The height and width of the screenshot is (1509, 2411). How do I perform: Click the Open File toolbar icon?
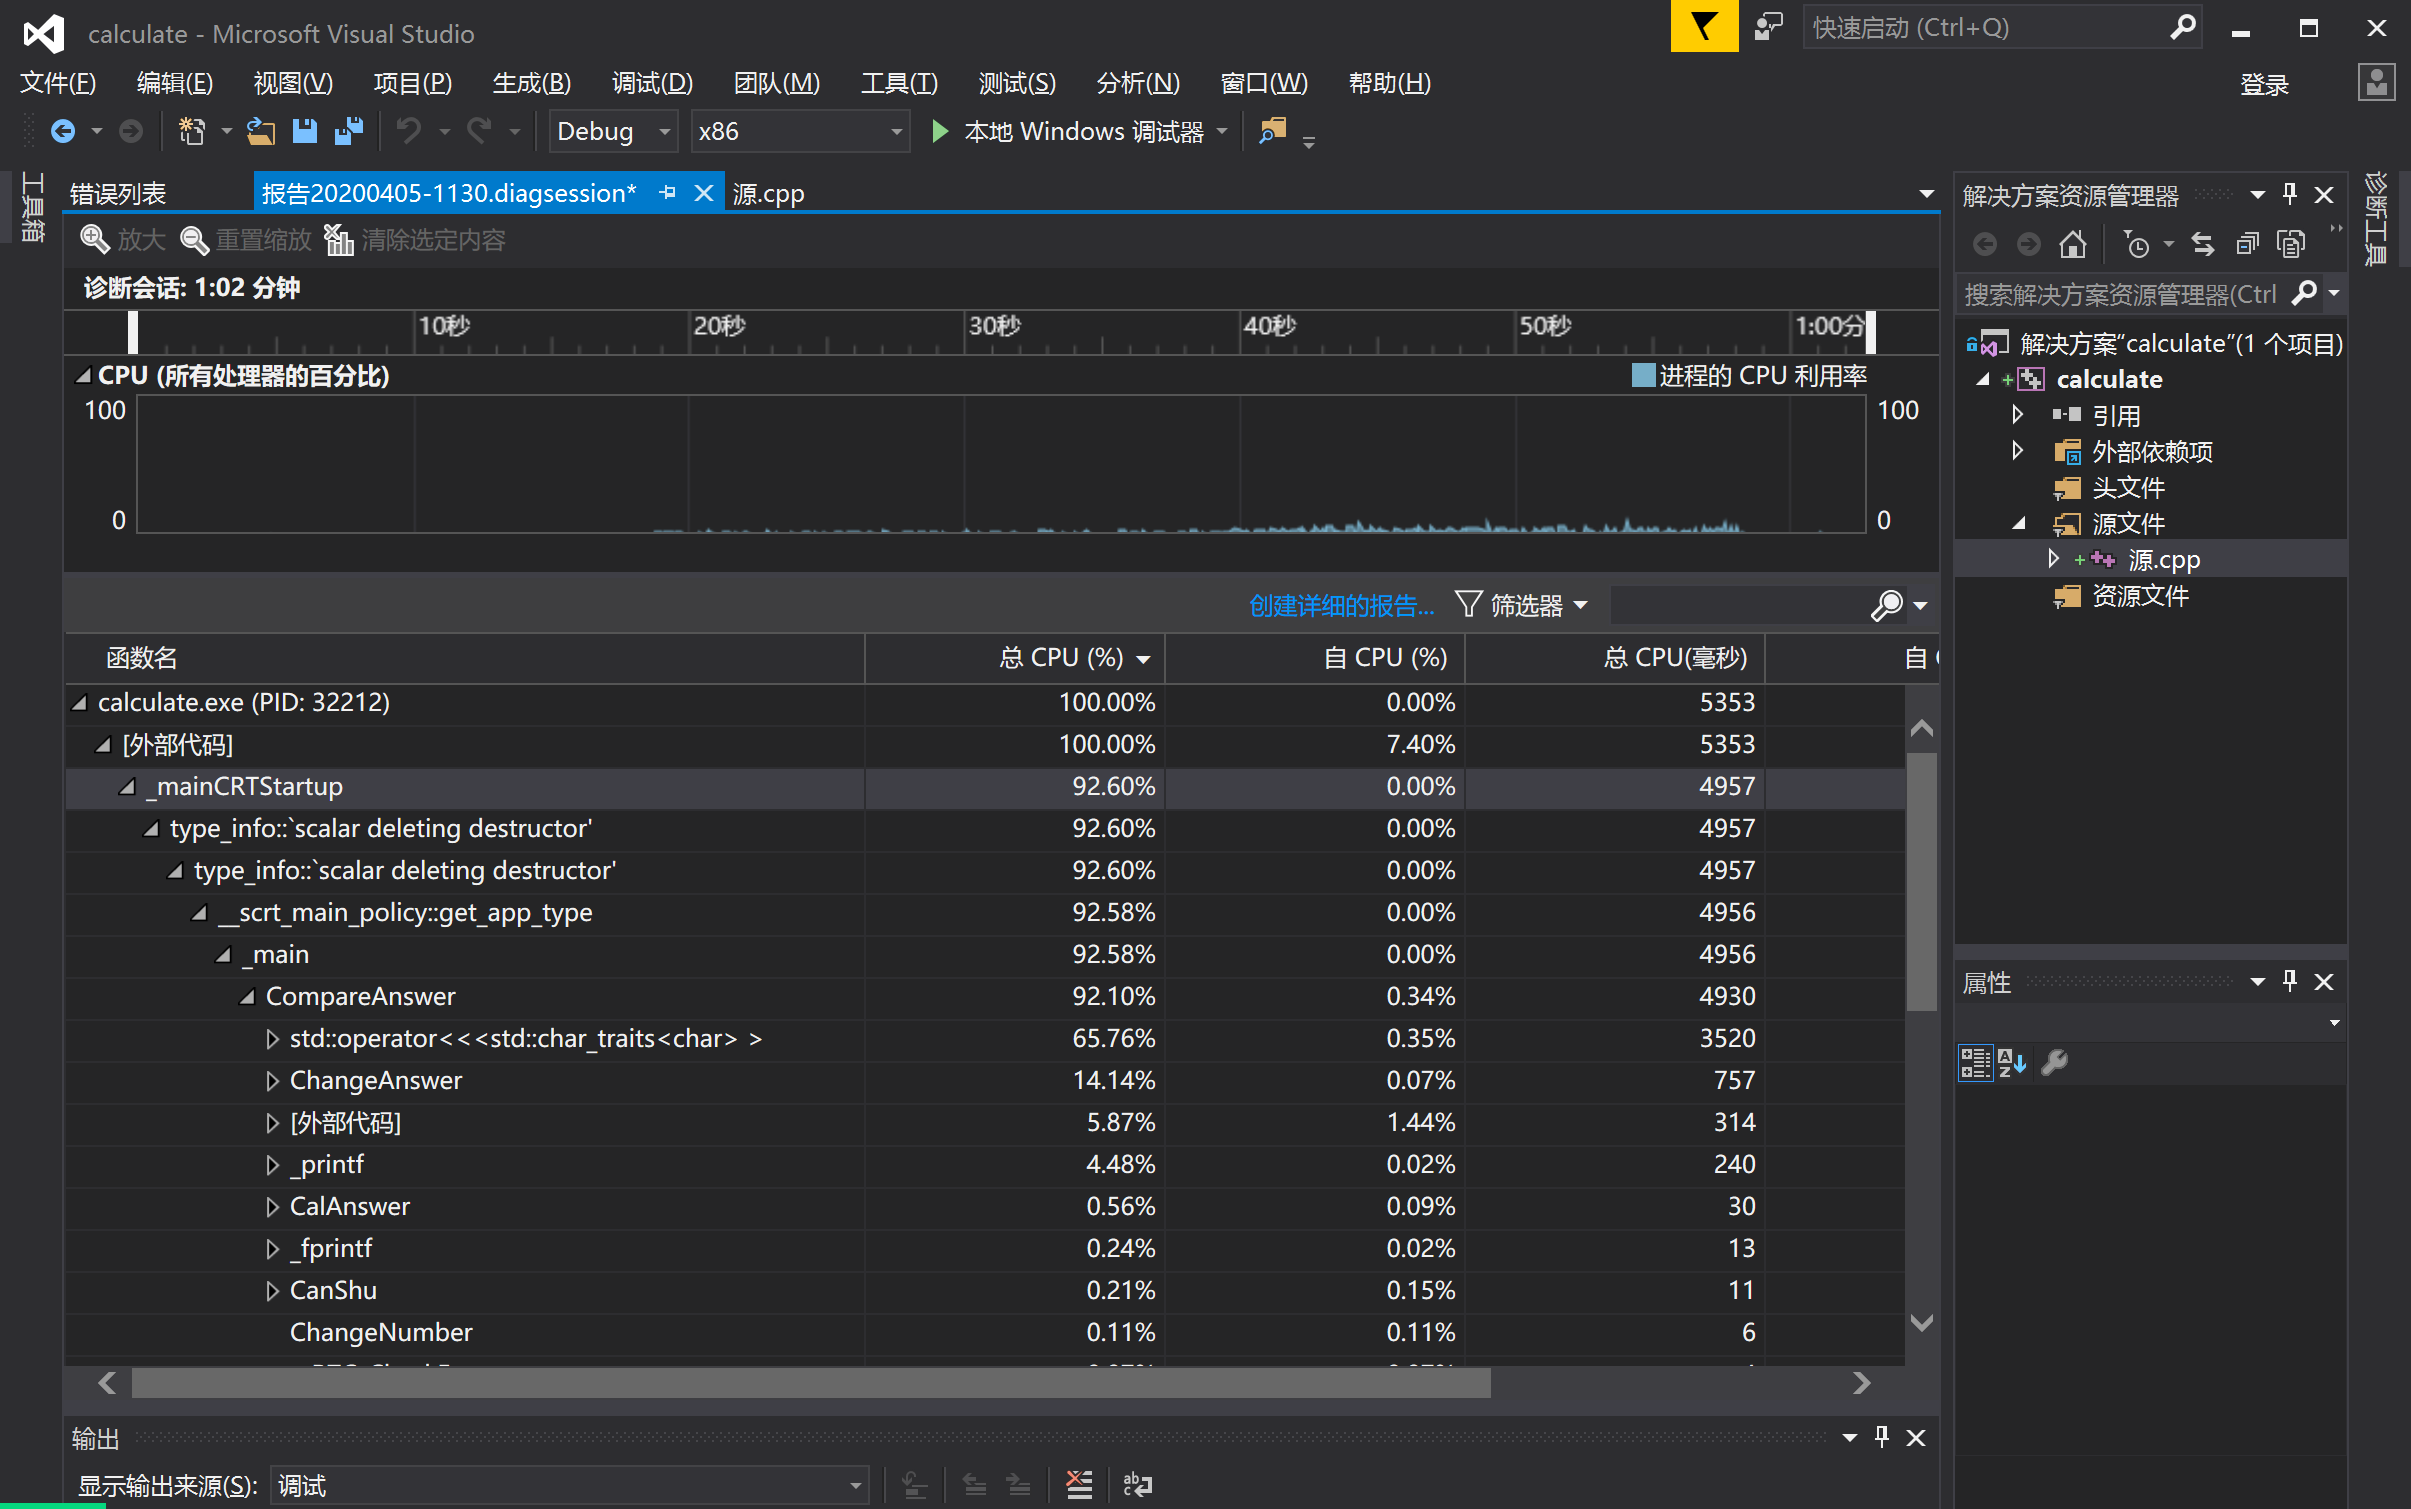pyautogui.click(x=260, y=131)
